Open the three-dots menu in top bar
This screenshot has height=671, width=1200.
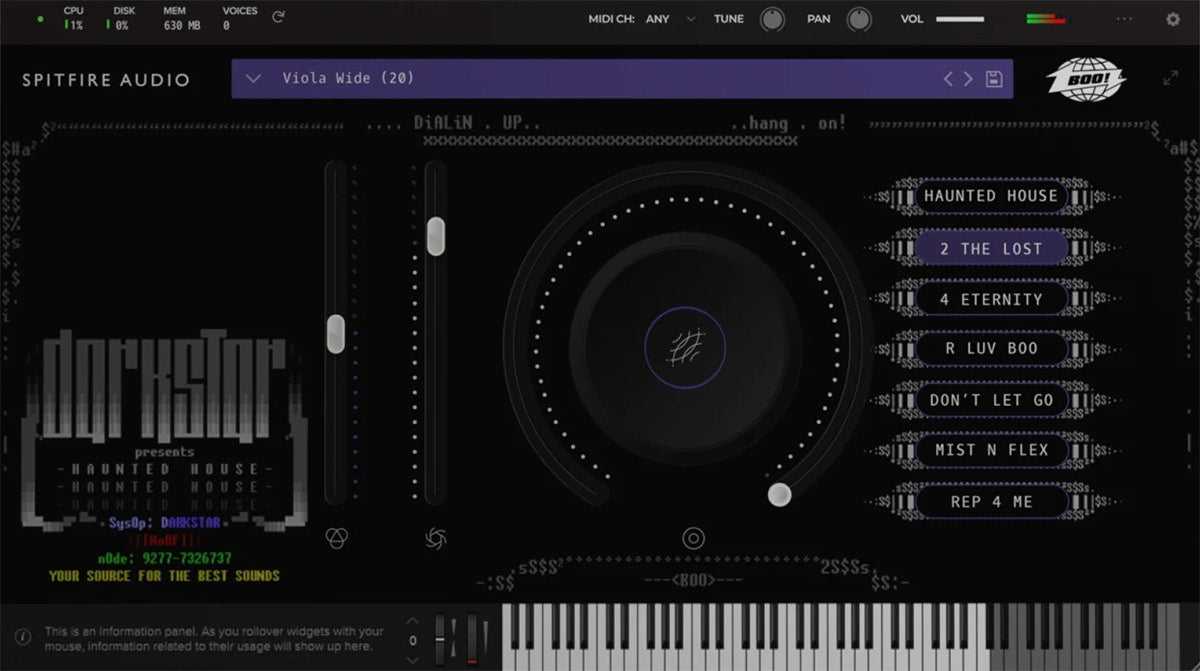(x=1126, y=18)
